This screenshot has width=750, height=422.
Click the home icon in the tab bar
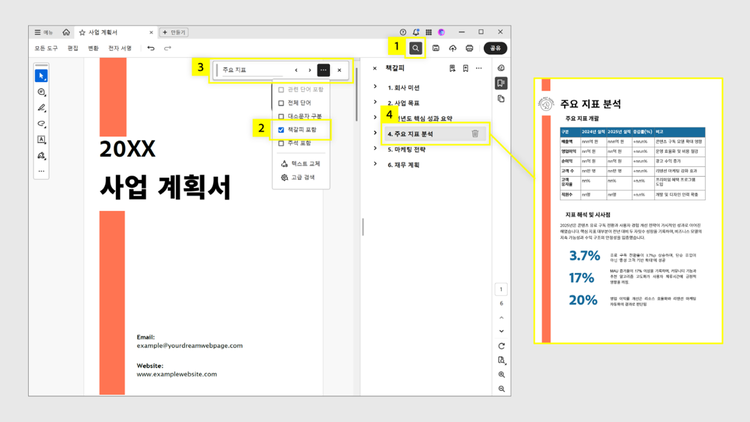tap(66, 32)
